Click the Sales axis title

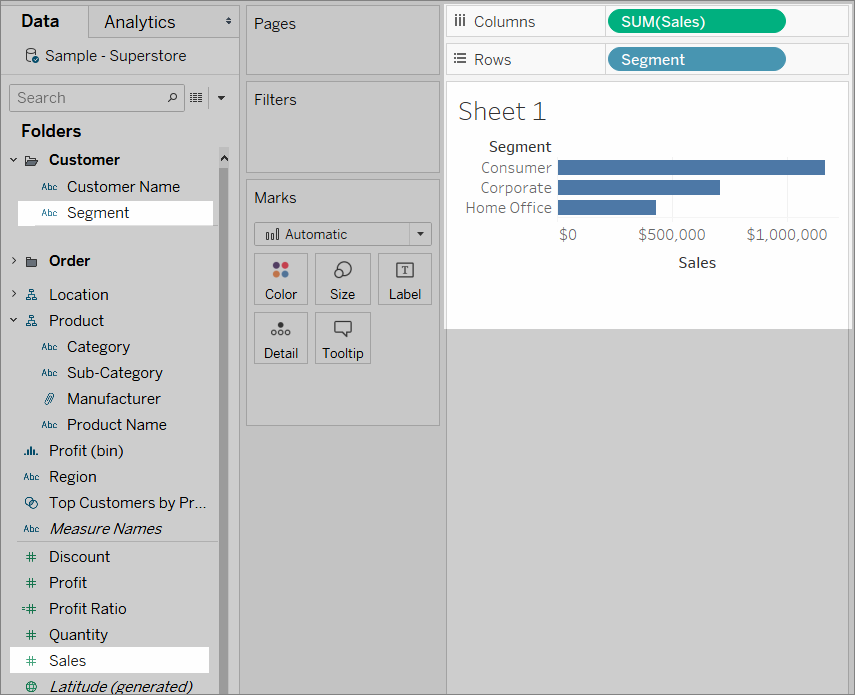tap(697, 263)
